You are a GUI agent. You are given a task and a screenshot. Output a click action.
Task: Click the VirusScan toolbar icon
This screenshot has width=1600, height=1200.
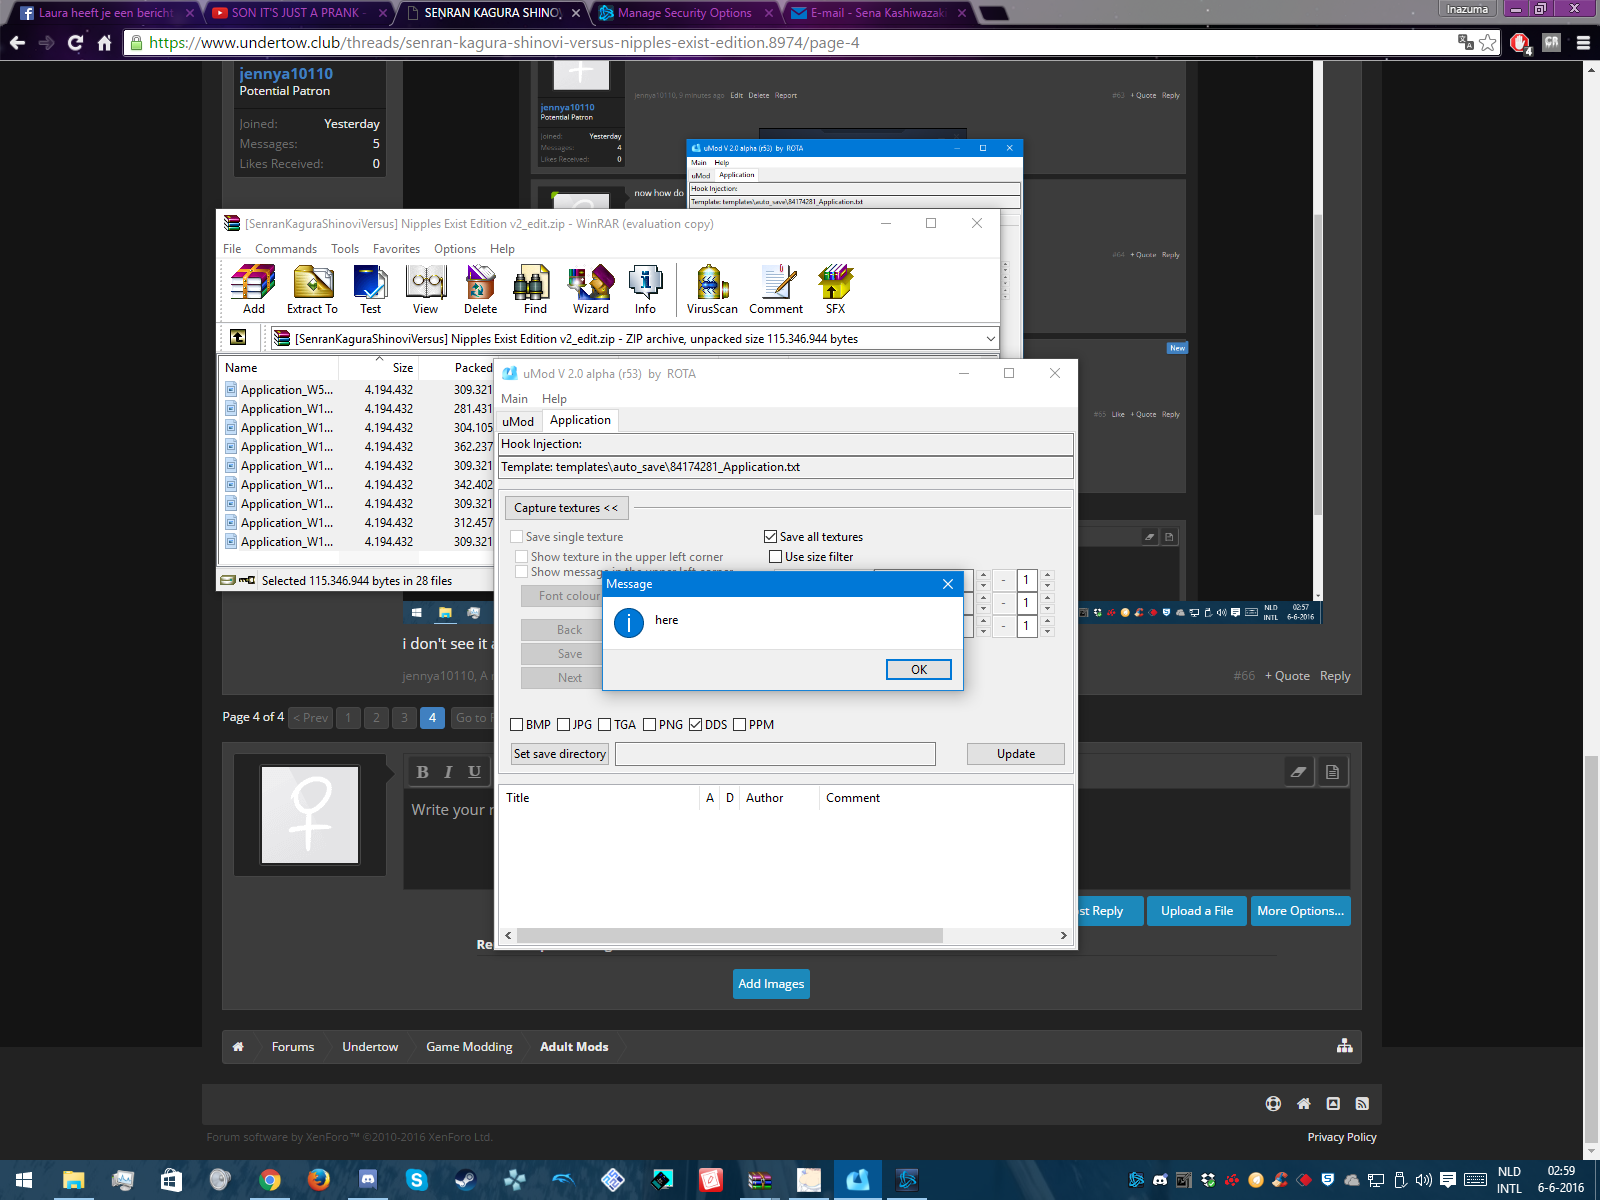point(712,288)
